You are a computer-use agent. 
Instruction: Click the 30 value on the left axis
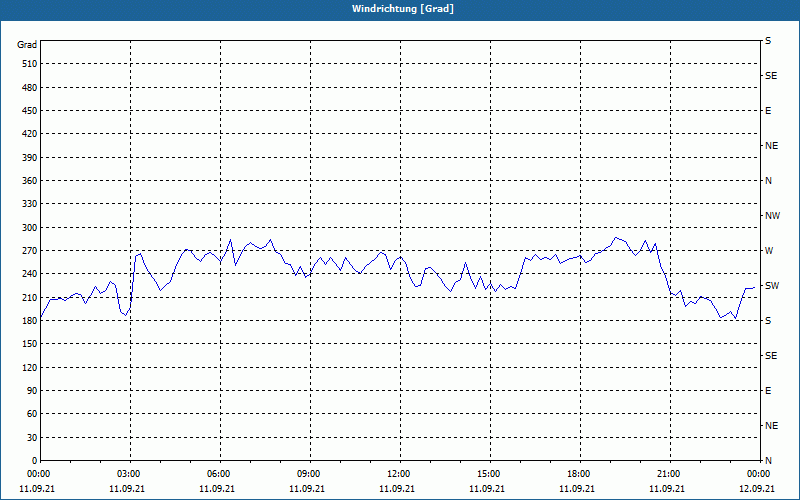click(32, 438)
